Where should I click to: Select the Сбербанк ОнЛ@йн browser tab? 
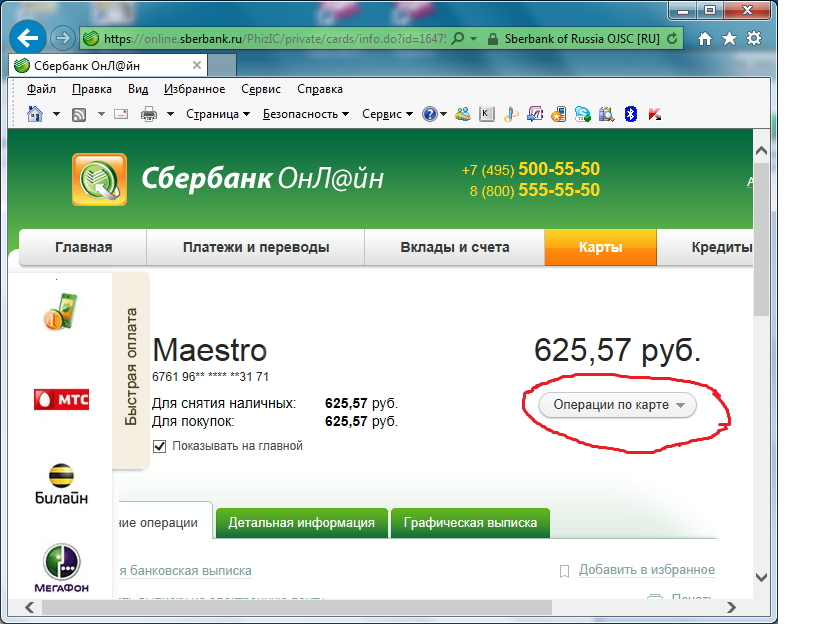pyautogui.click(x=108, y=66)
